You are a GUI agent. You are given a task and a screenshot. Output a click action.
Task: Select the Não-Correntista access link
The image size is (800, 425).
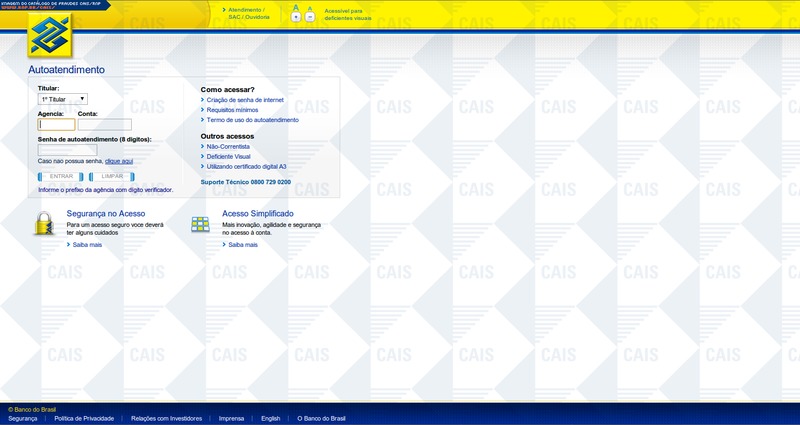[x=228, y=146]
